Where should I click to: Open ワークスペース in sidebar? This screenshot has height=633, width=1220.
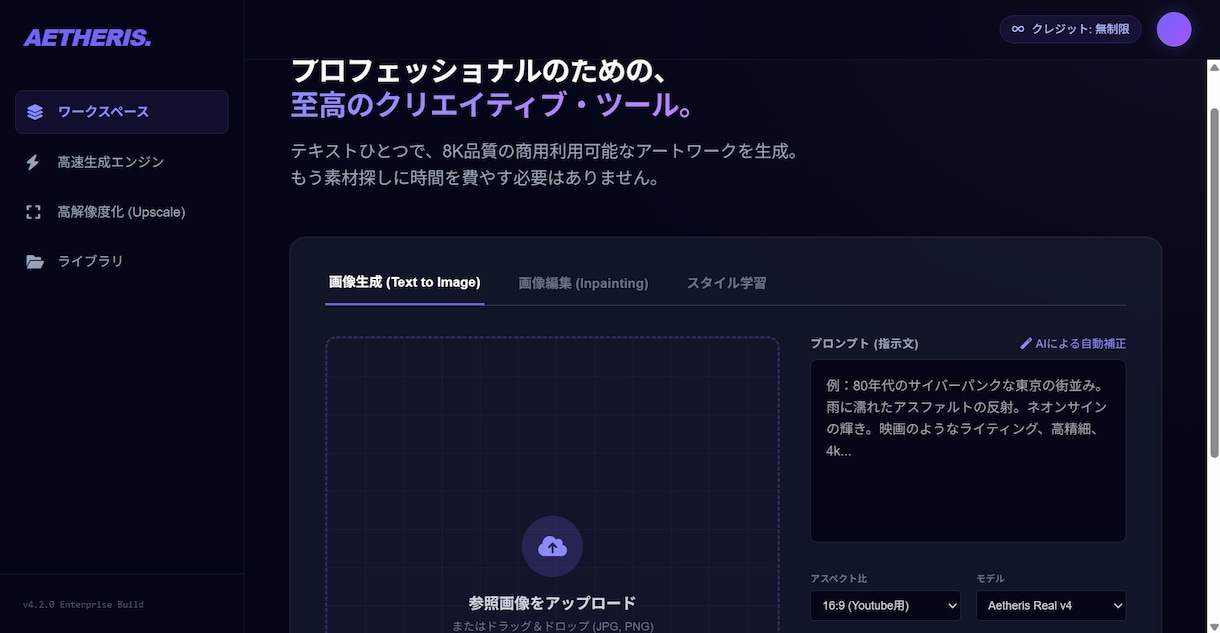pyautogui.click(x=121, y=112)
